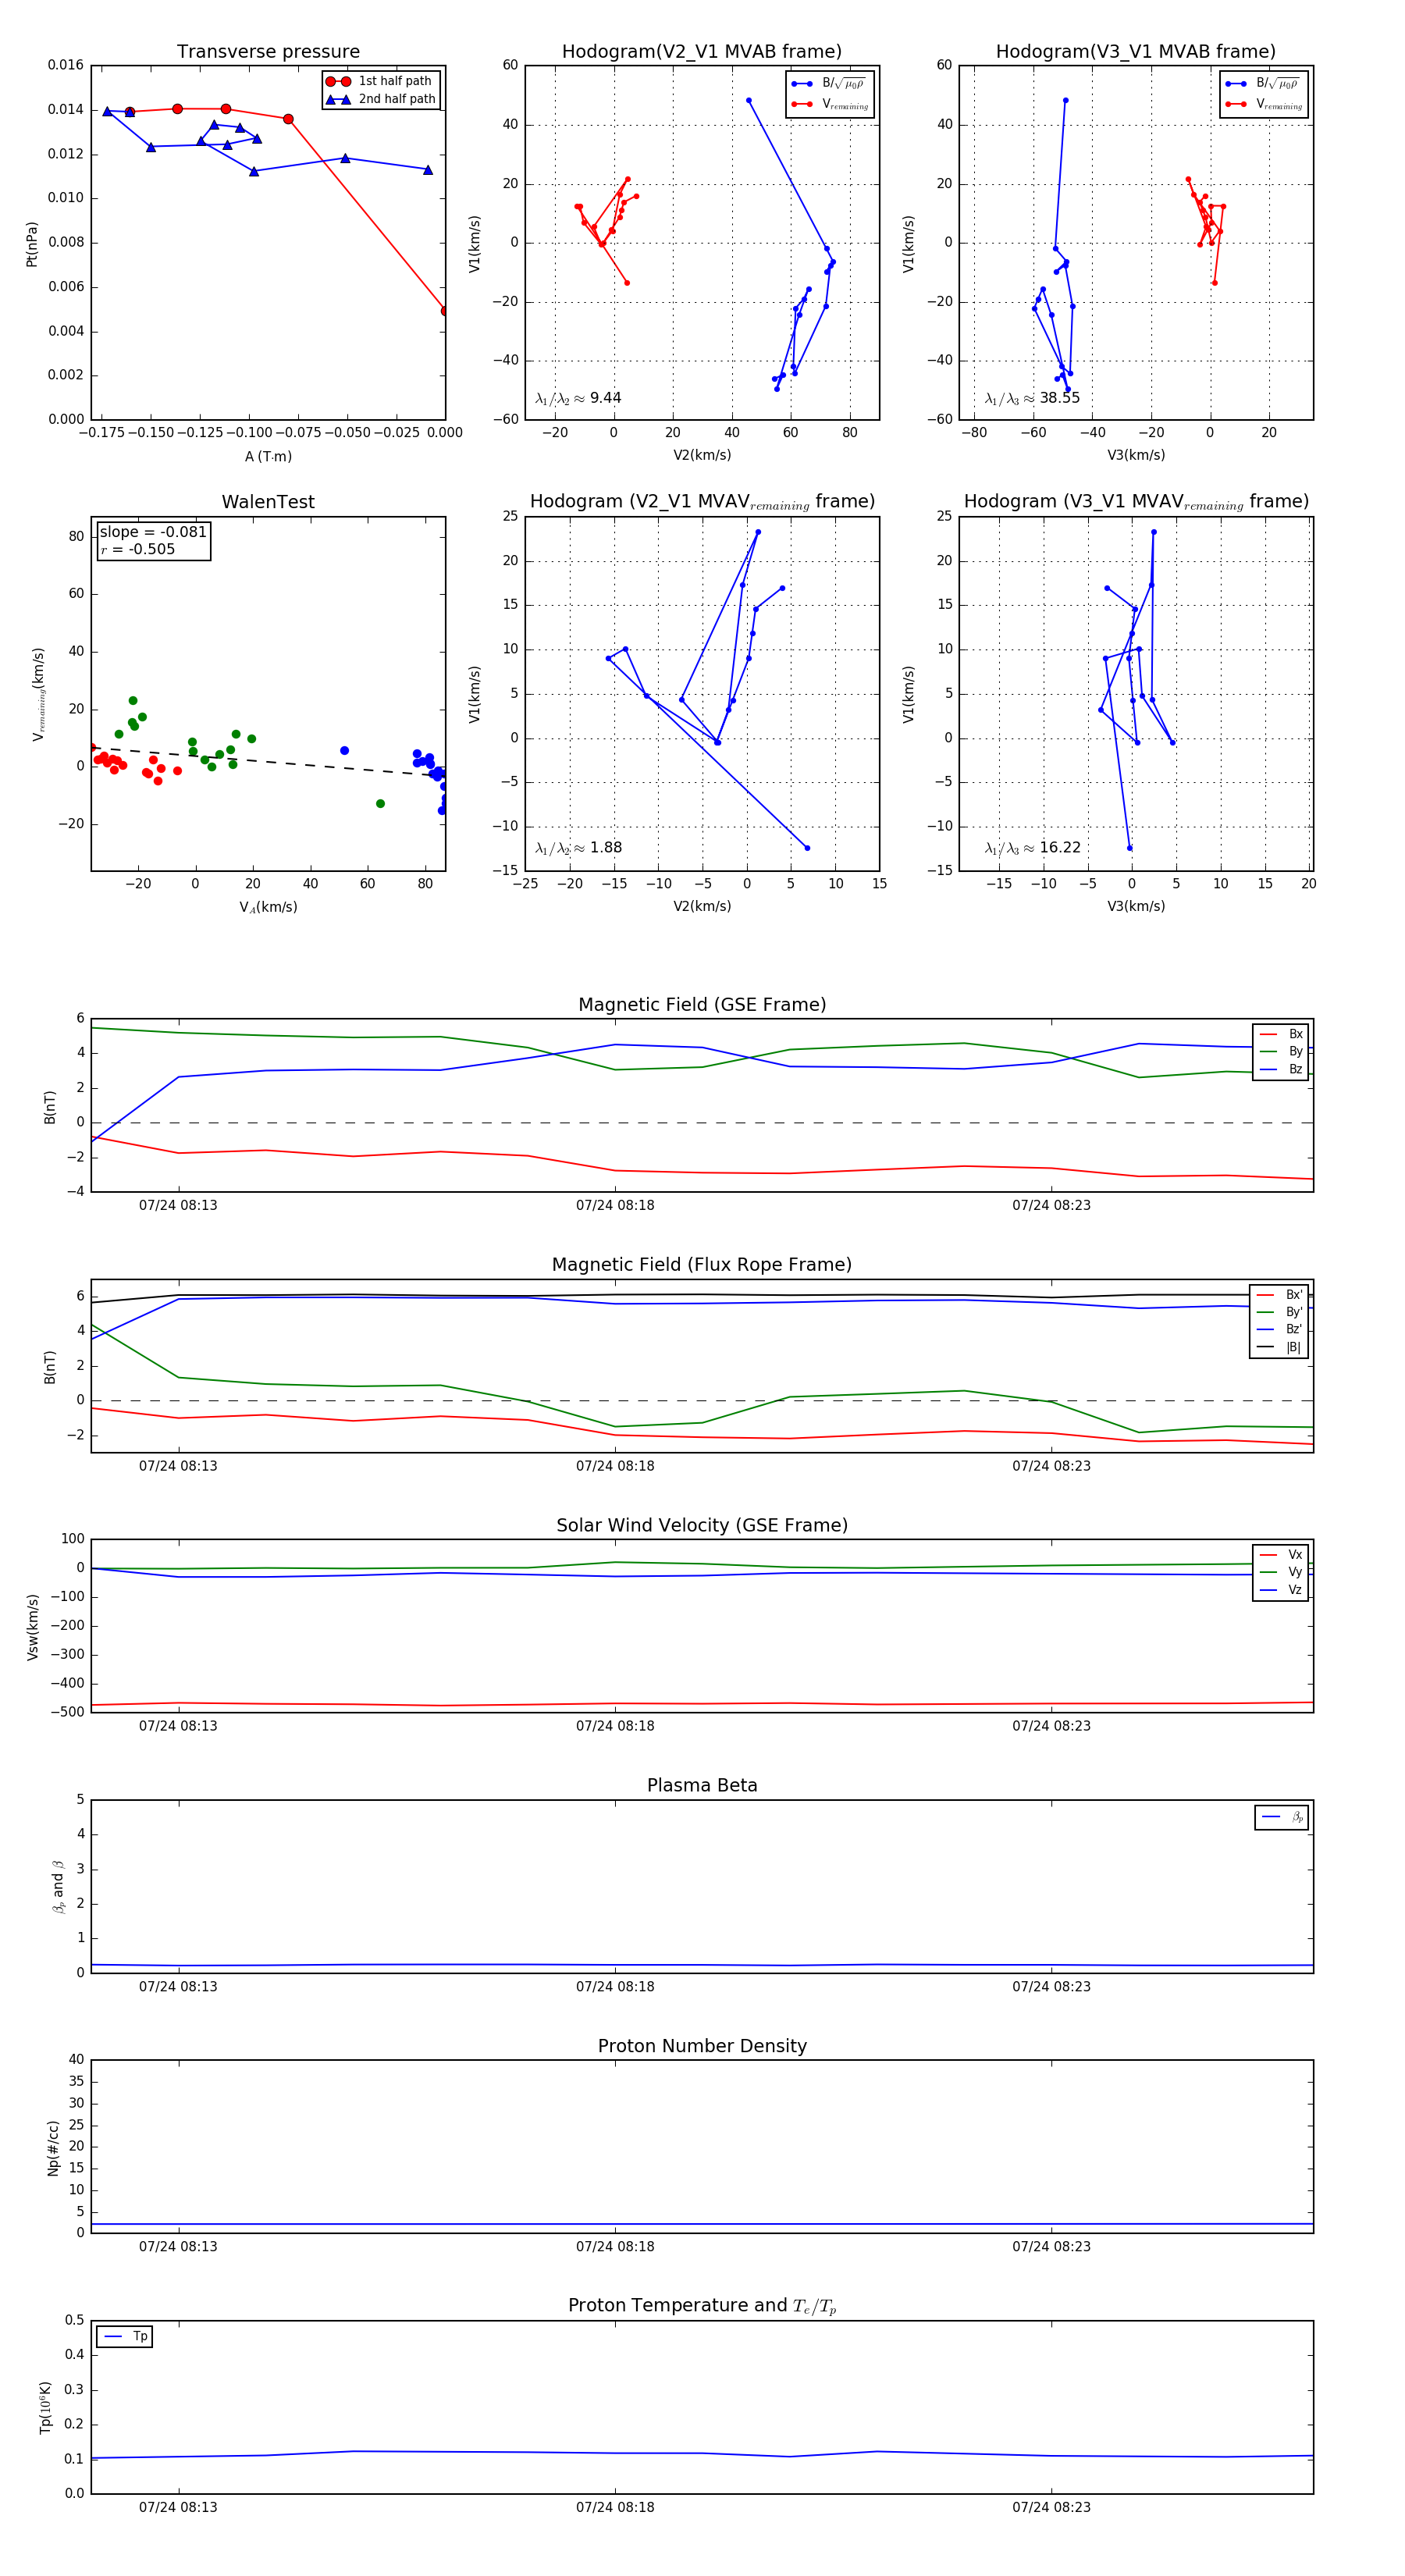Screen dimensions: 1405x2576
Task: Click the 'Vremaining(km/s)' y-axis label
Action: 38,694
